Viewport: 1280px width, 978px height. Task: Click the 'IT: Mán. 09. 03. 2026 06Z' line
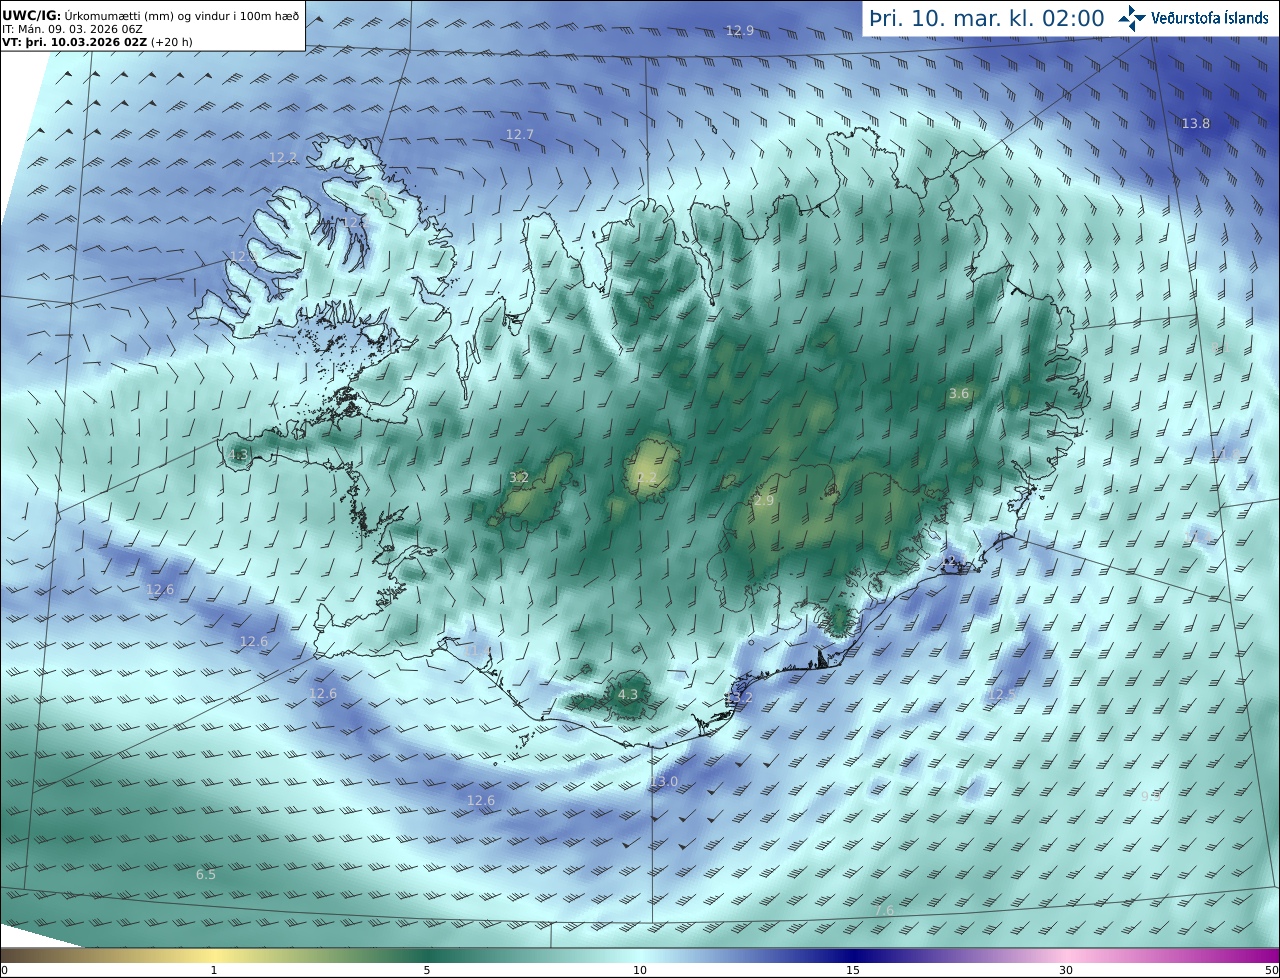(72, 29)
